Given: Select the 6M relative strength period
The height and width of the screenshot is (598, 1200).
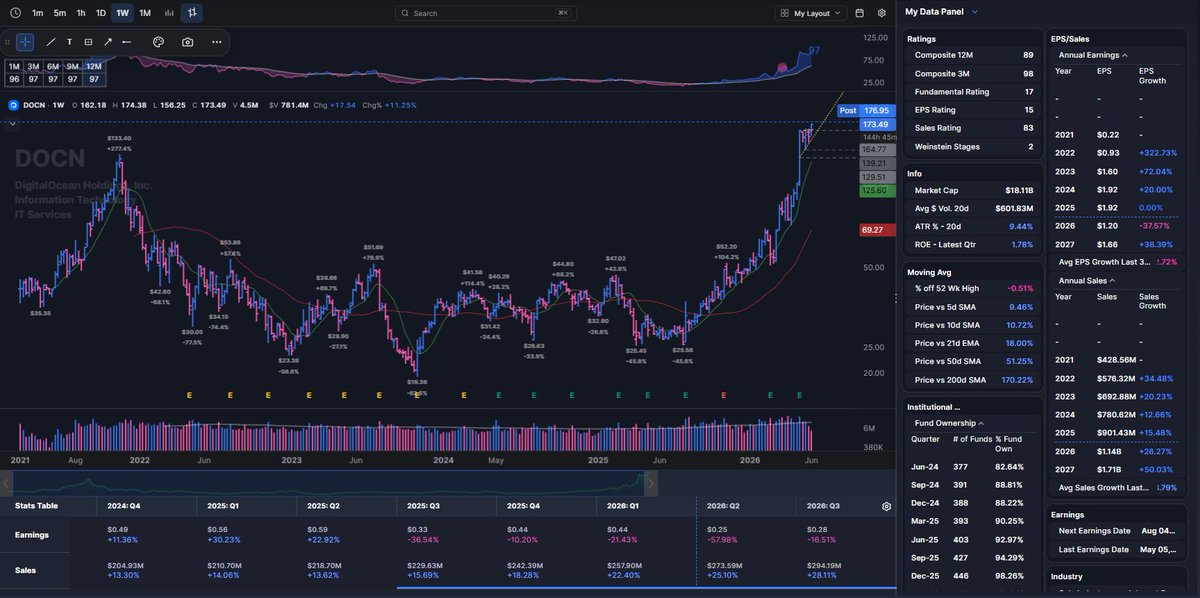Looking at the screenshot, I should pos(53,66).
